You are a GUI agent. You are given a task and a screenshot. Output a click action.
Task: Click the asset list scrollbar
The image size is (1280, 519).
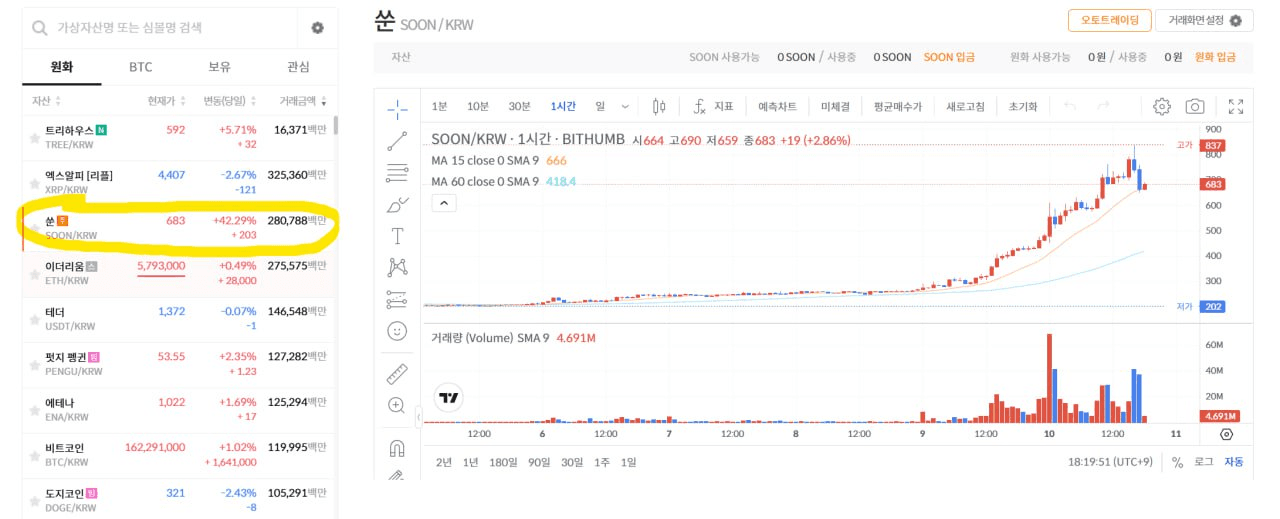click(x=335, y=126)
